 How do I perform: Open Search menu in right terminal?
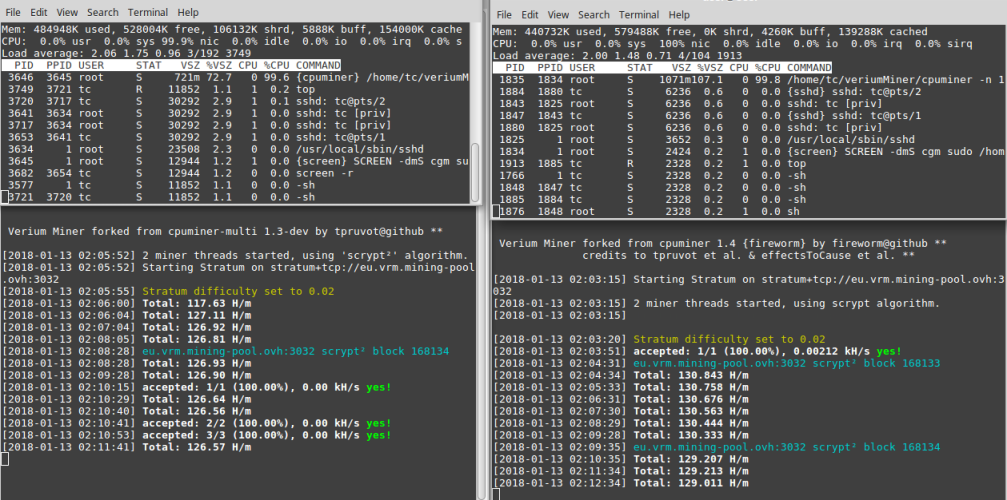coord(594,15)
